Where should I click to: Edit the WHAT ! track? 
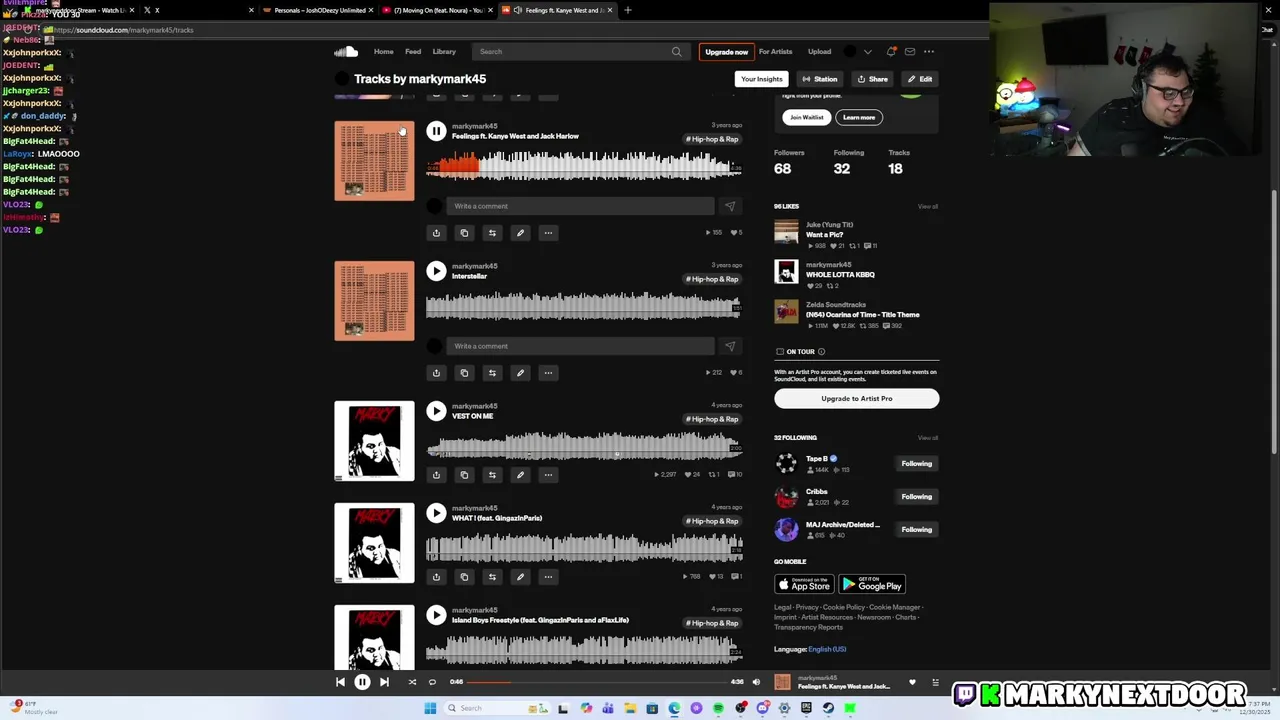[520, 577]
